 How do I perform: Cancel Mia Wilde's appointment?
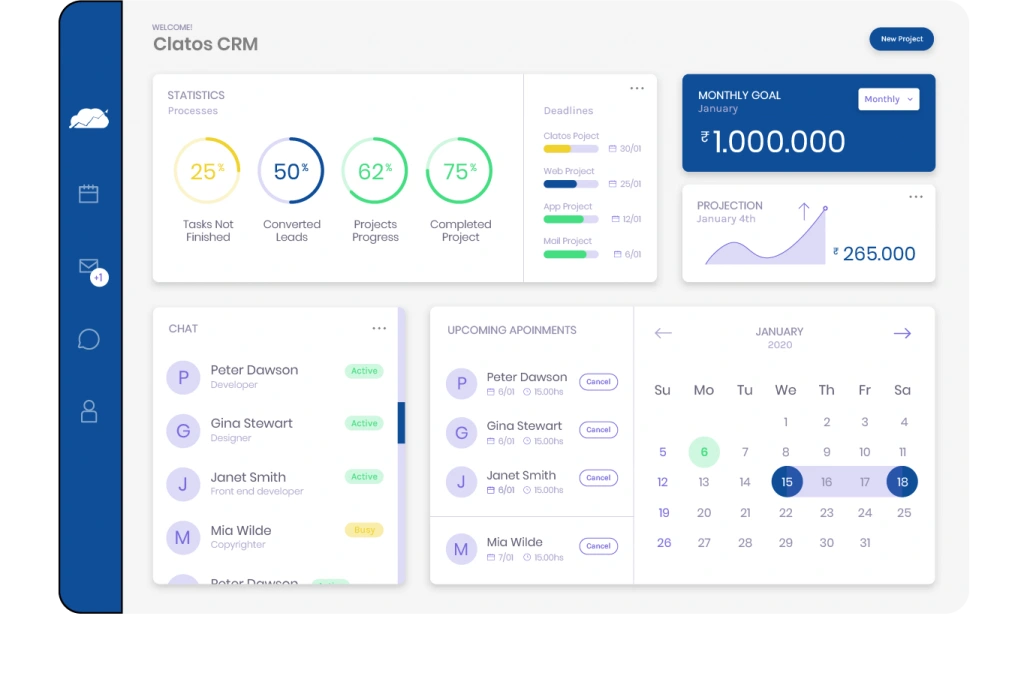pyautogui.click(x=598, y=546)
